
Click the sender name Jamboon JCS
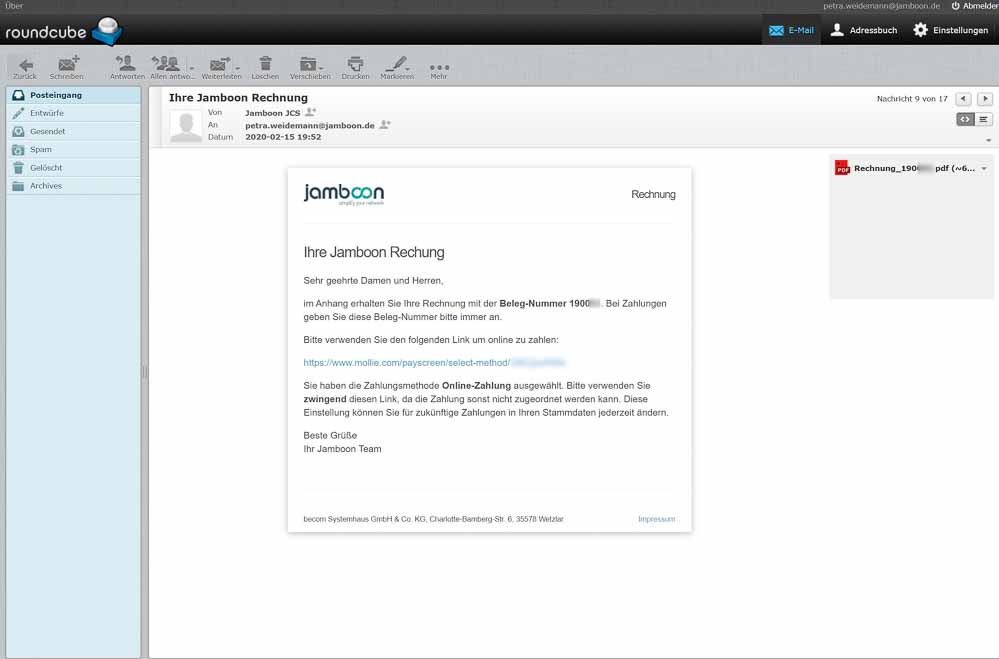(273, 113)
